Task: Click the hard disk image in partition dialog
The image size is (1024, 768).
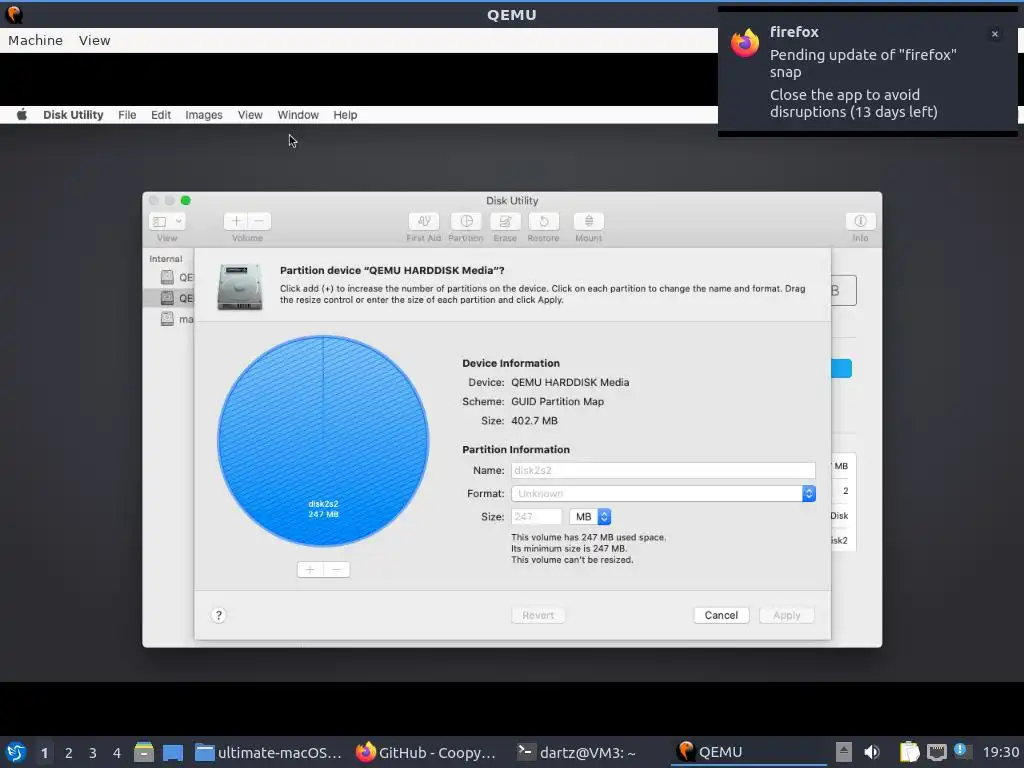Action: pos(240,287)
